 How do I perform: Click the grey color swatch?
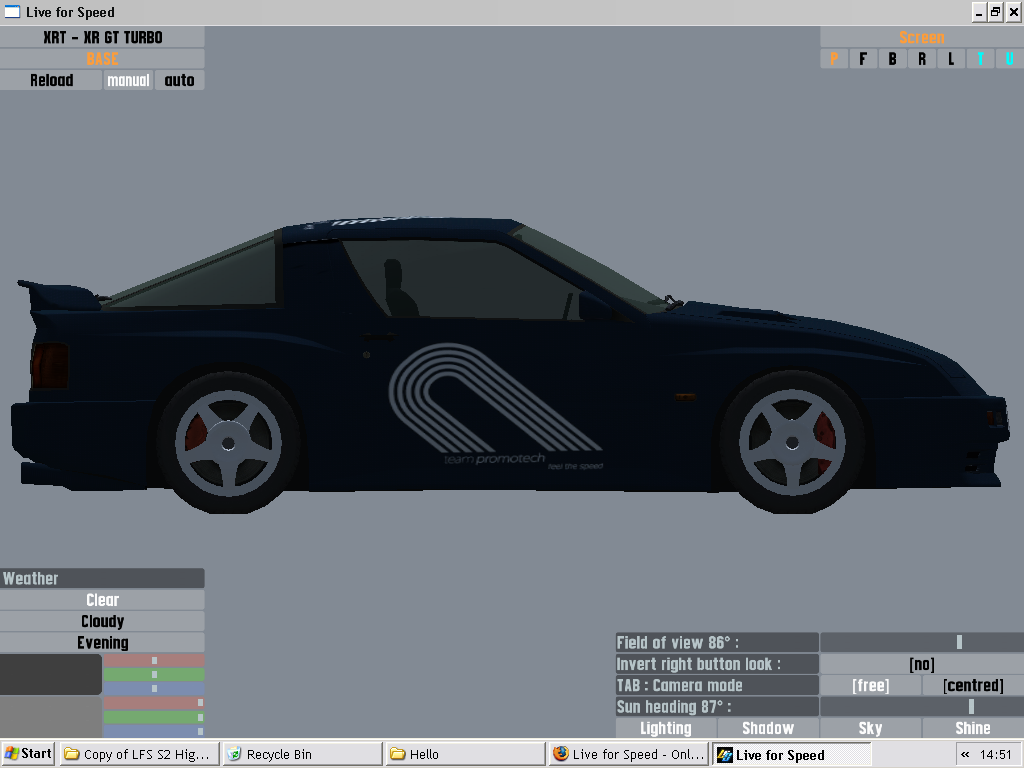coord(51,717)
